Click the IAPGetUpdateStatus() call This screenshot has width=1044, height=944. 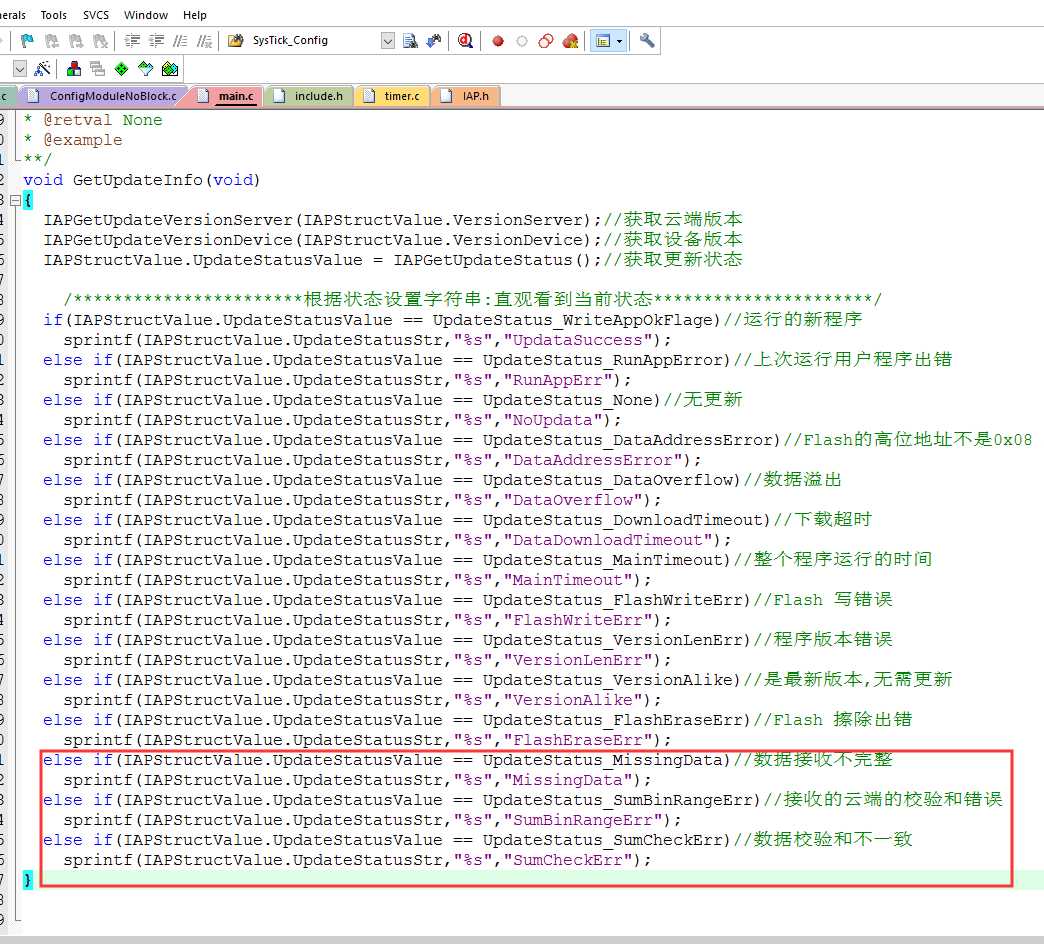coord(492,260)
